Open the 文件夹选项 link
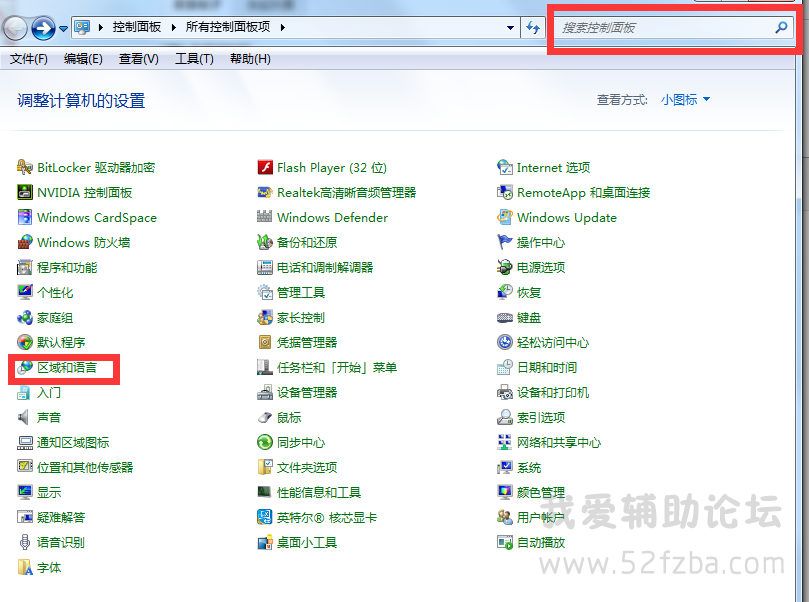Screen dimensions: 809x602 (307, 467)
